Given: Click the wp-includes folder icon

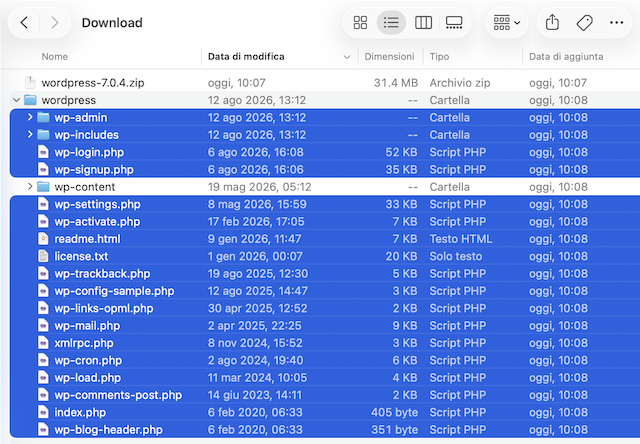Looking at the screenshot, I should point(43,135).
